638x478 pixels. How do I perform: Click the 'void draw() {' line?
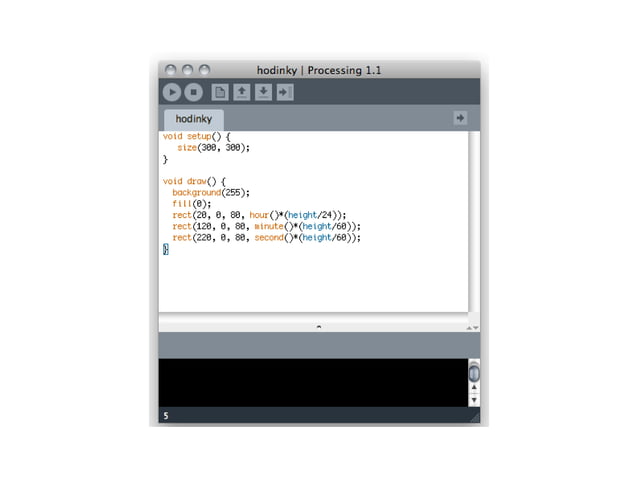[x=194, y=181]
